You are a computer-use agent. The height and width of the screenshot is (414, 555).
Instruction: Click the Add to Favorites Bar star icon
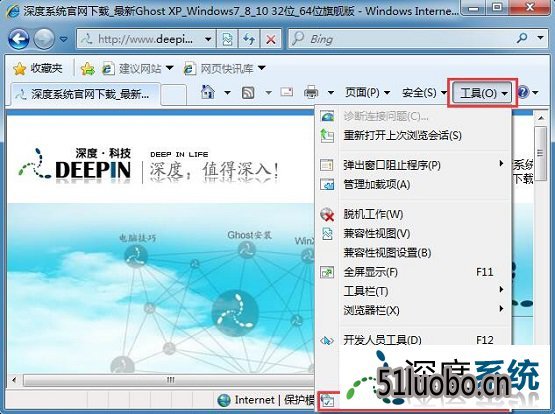click(87, 68)
